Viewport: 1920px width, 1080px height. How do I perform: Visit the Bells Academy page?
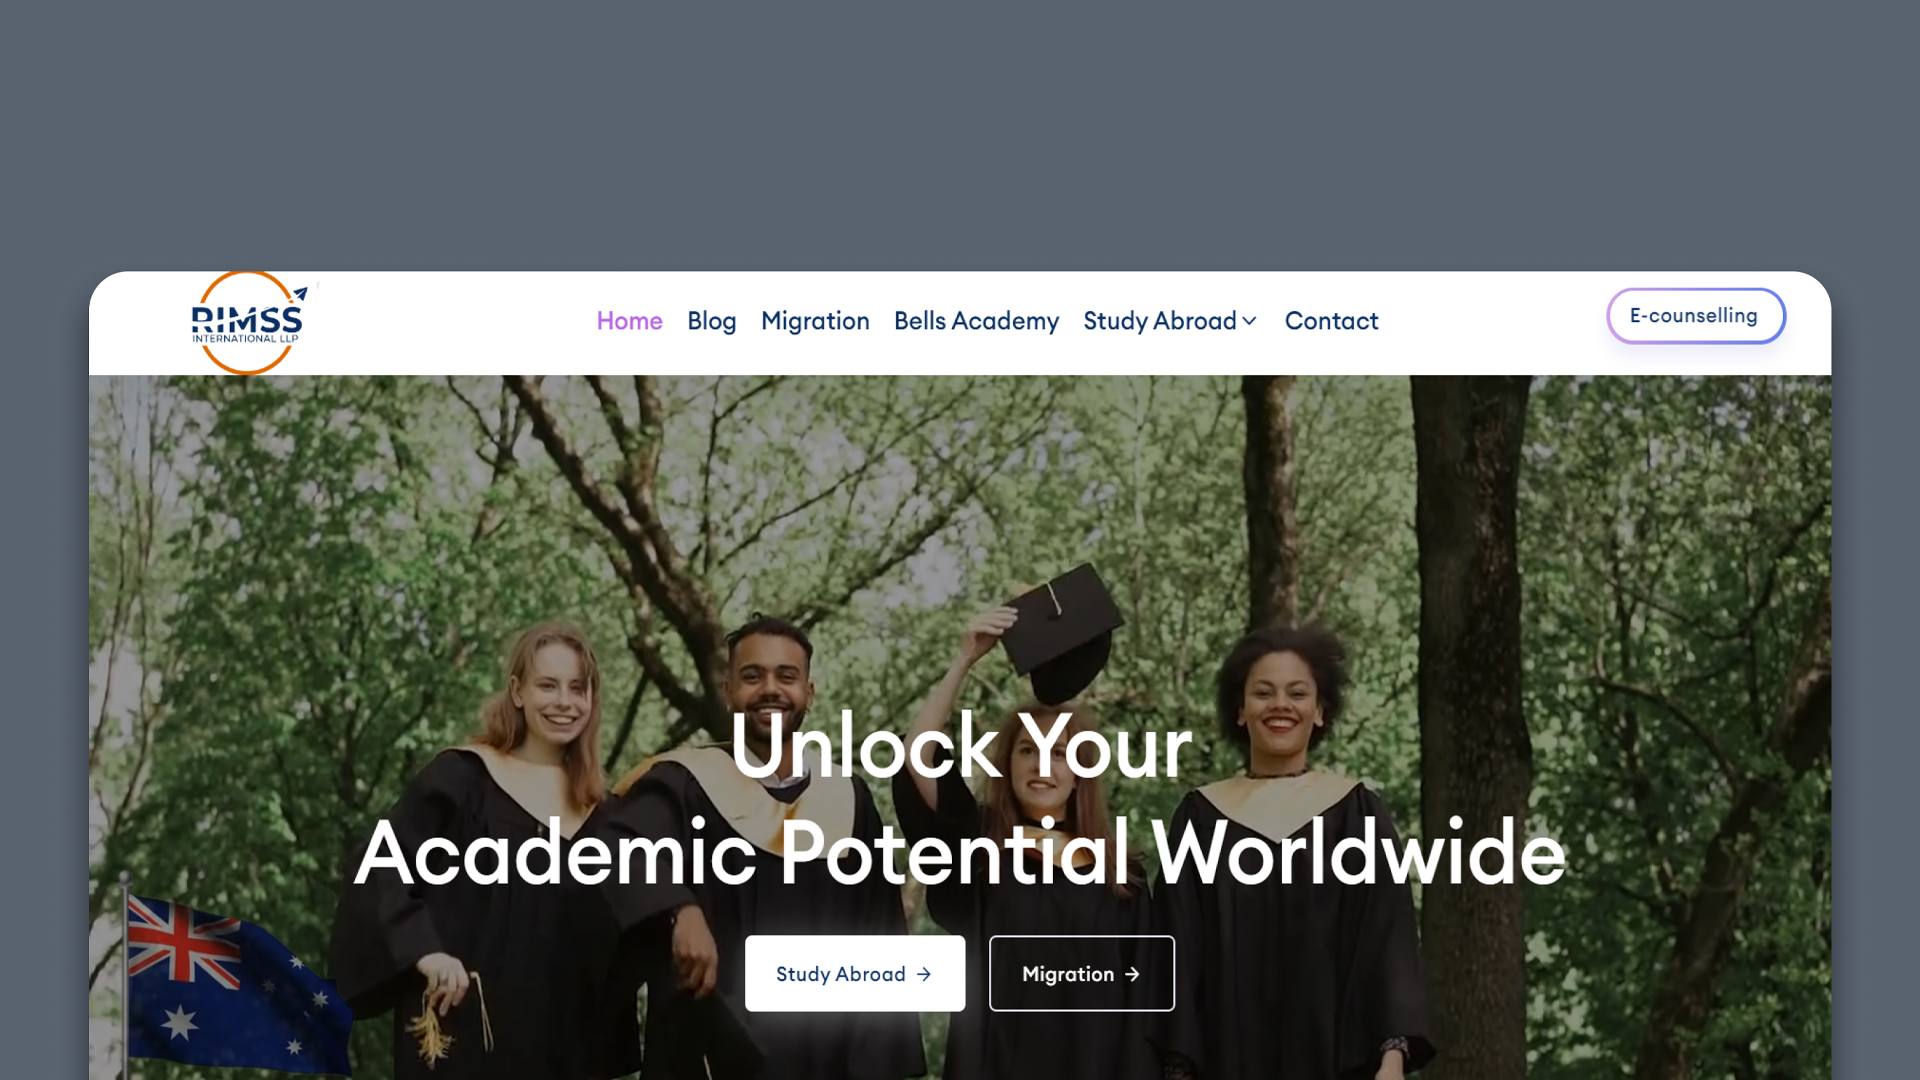point(976,321)
